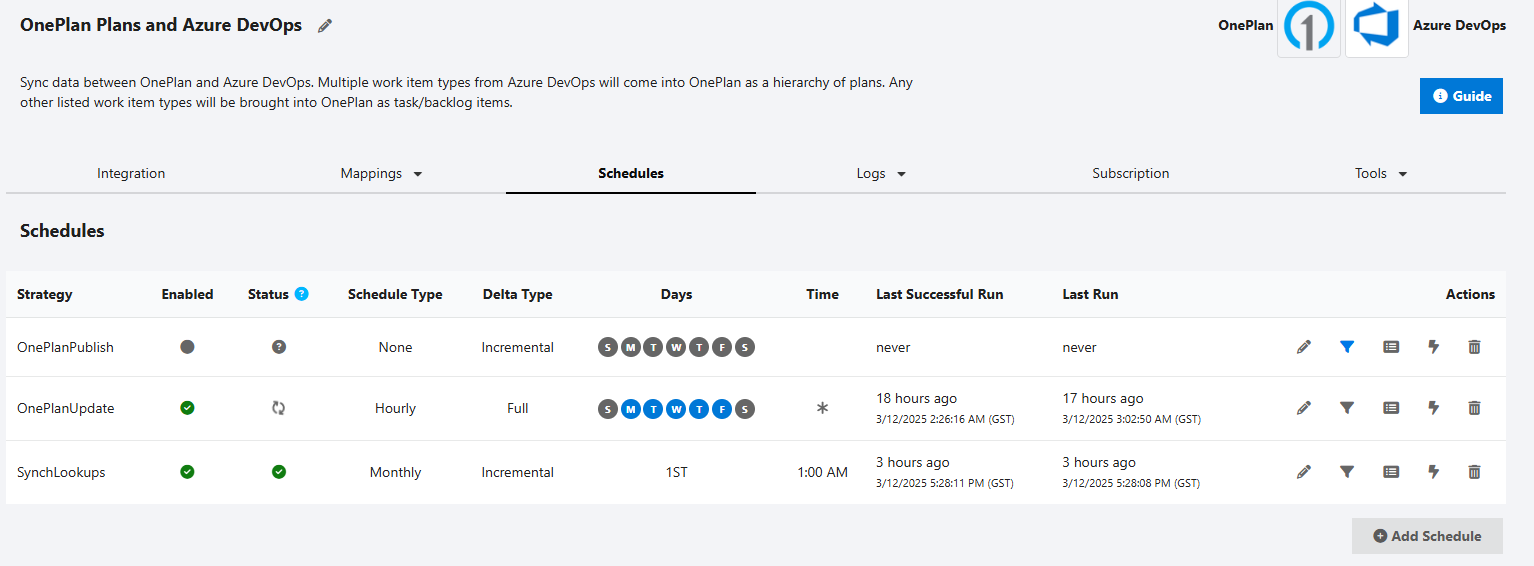1534x566 pixels.
Task: Toggle Enabled indicator for OnePlanPublish
Action: 187,347
